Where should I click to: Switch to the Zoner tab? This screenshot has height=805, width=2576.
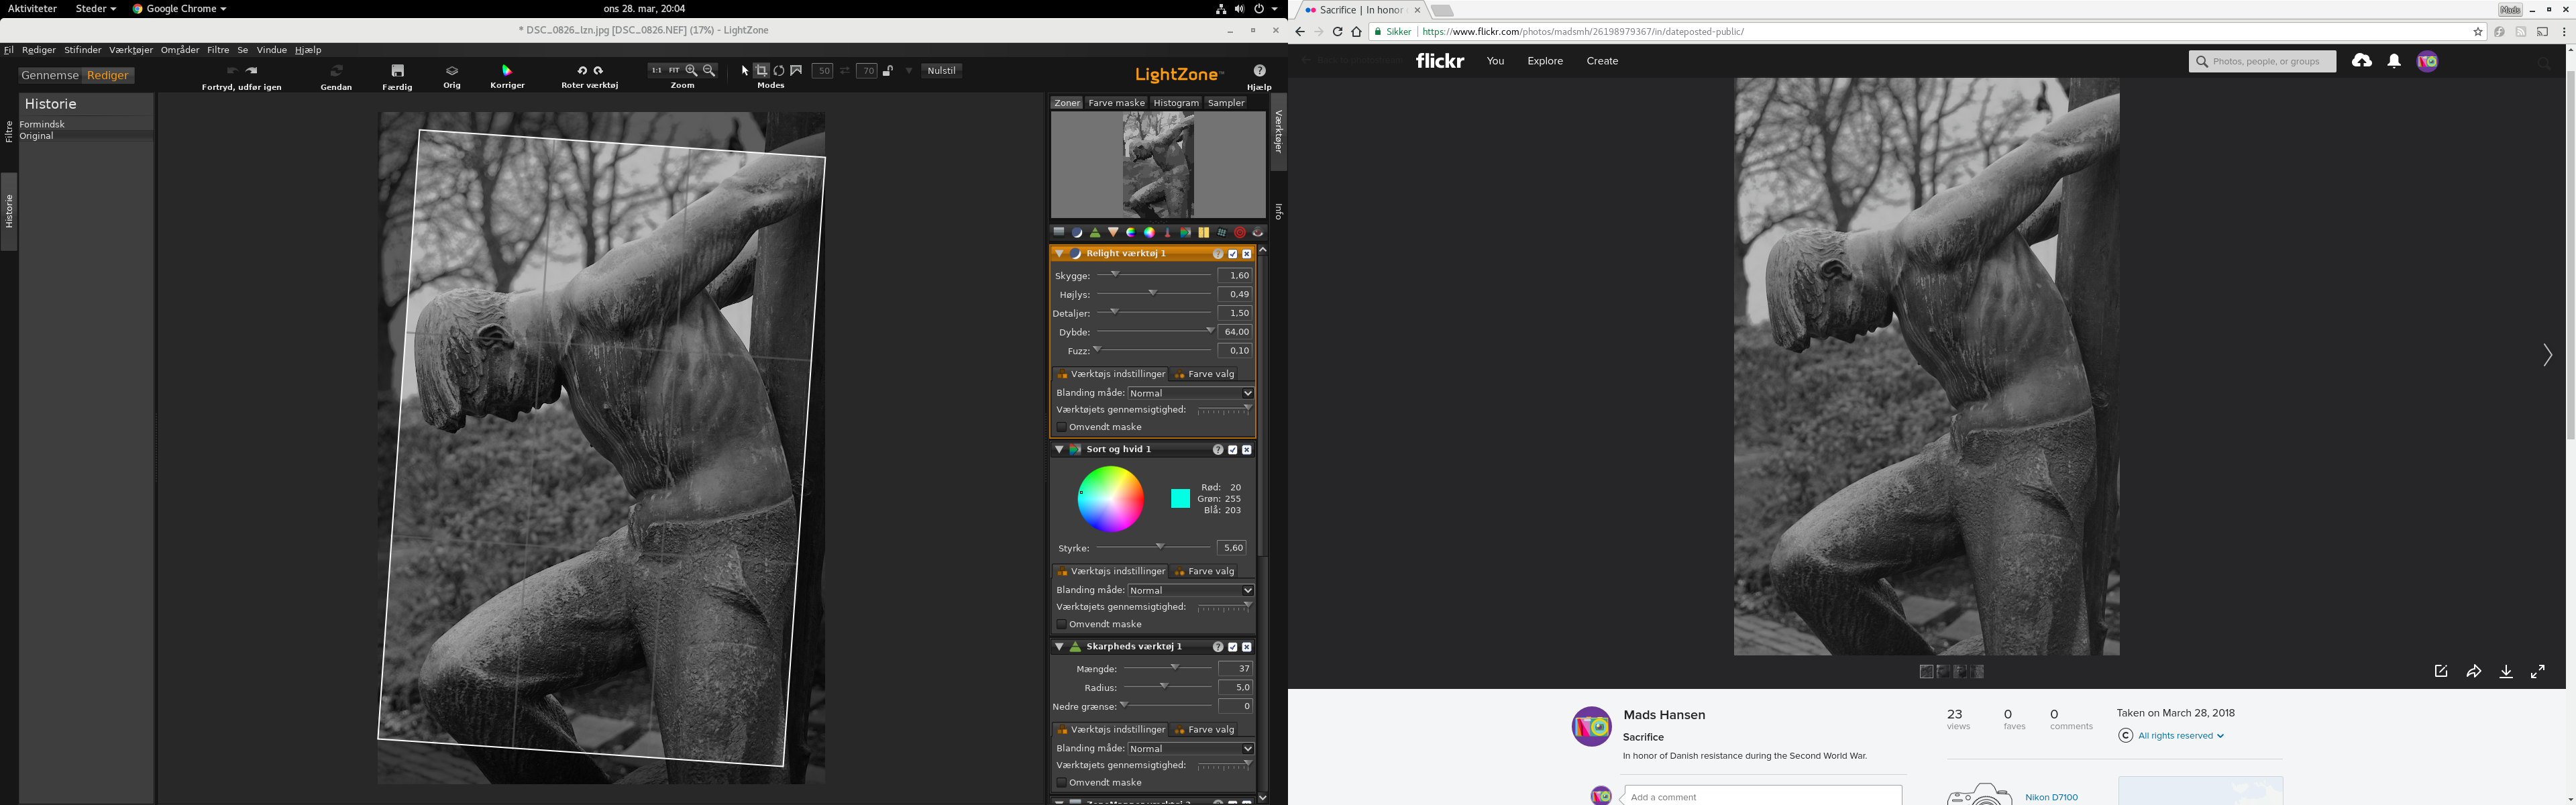point(1067,103)
